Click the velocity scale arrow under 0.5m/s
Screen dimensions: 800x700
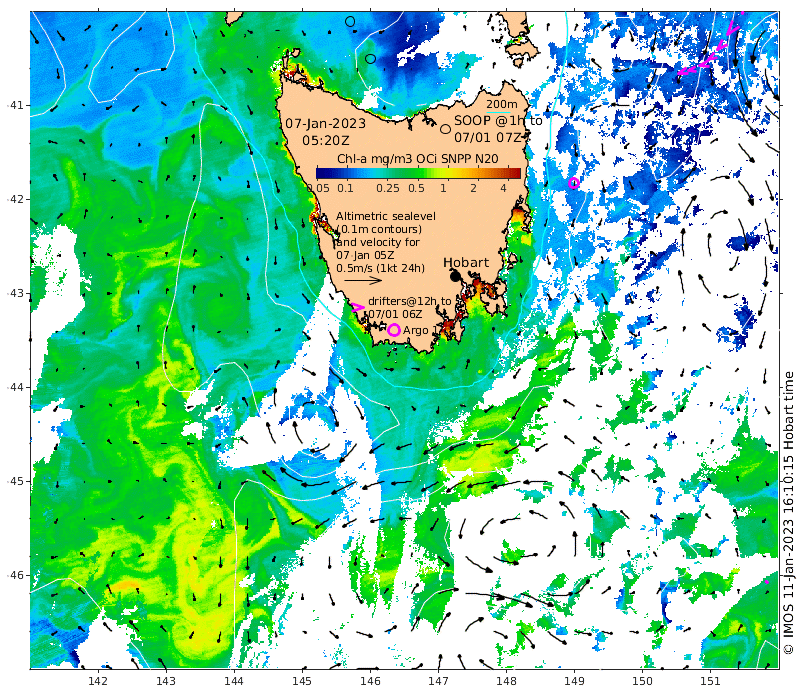pos(363,280)
